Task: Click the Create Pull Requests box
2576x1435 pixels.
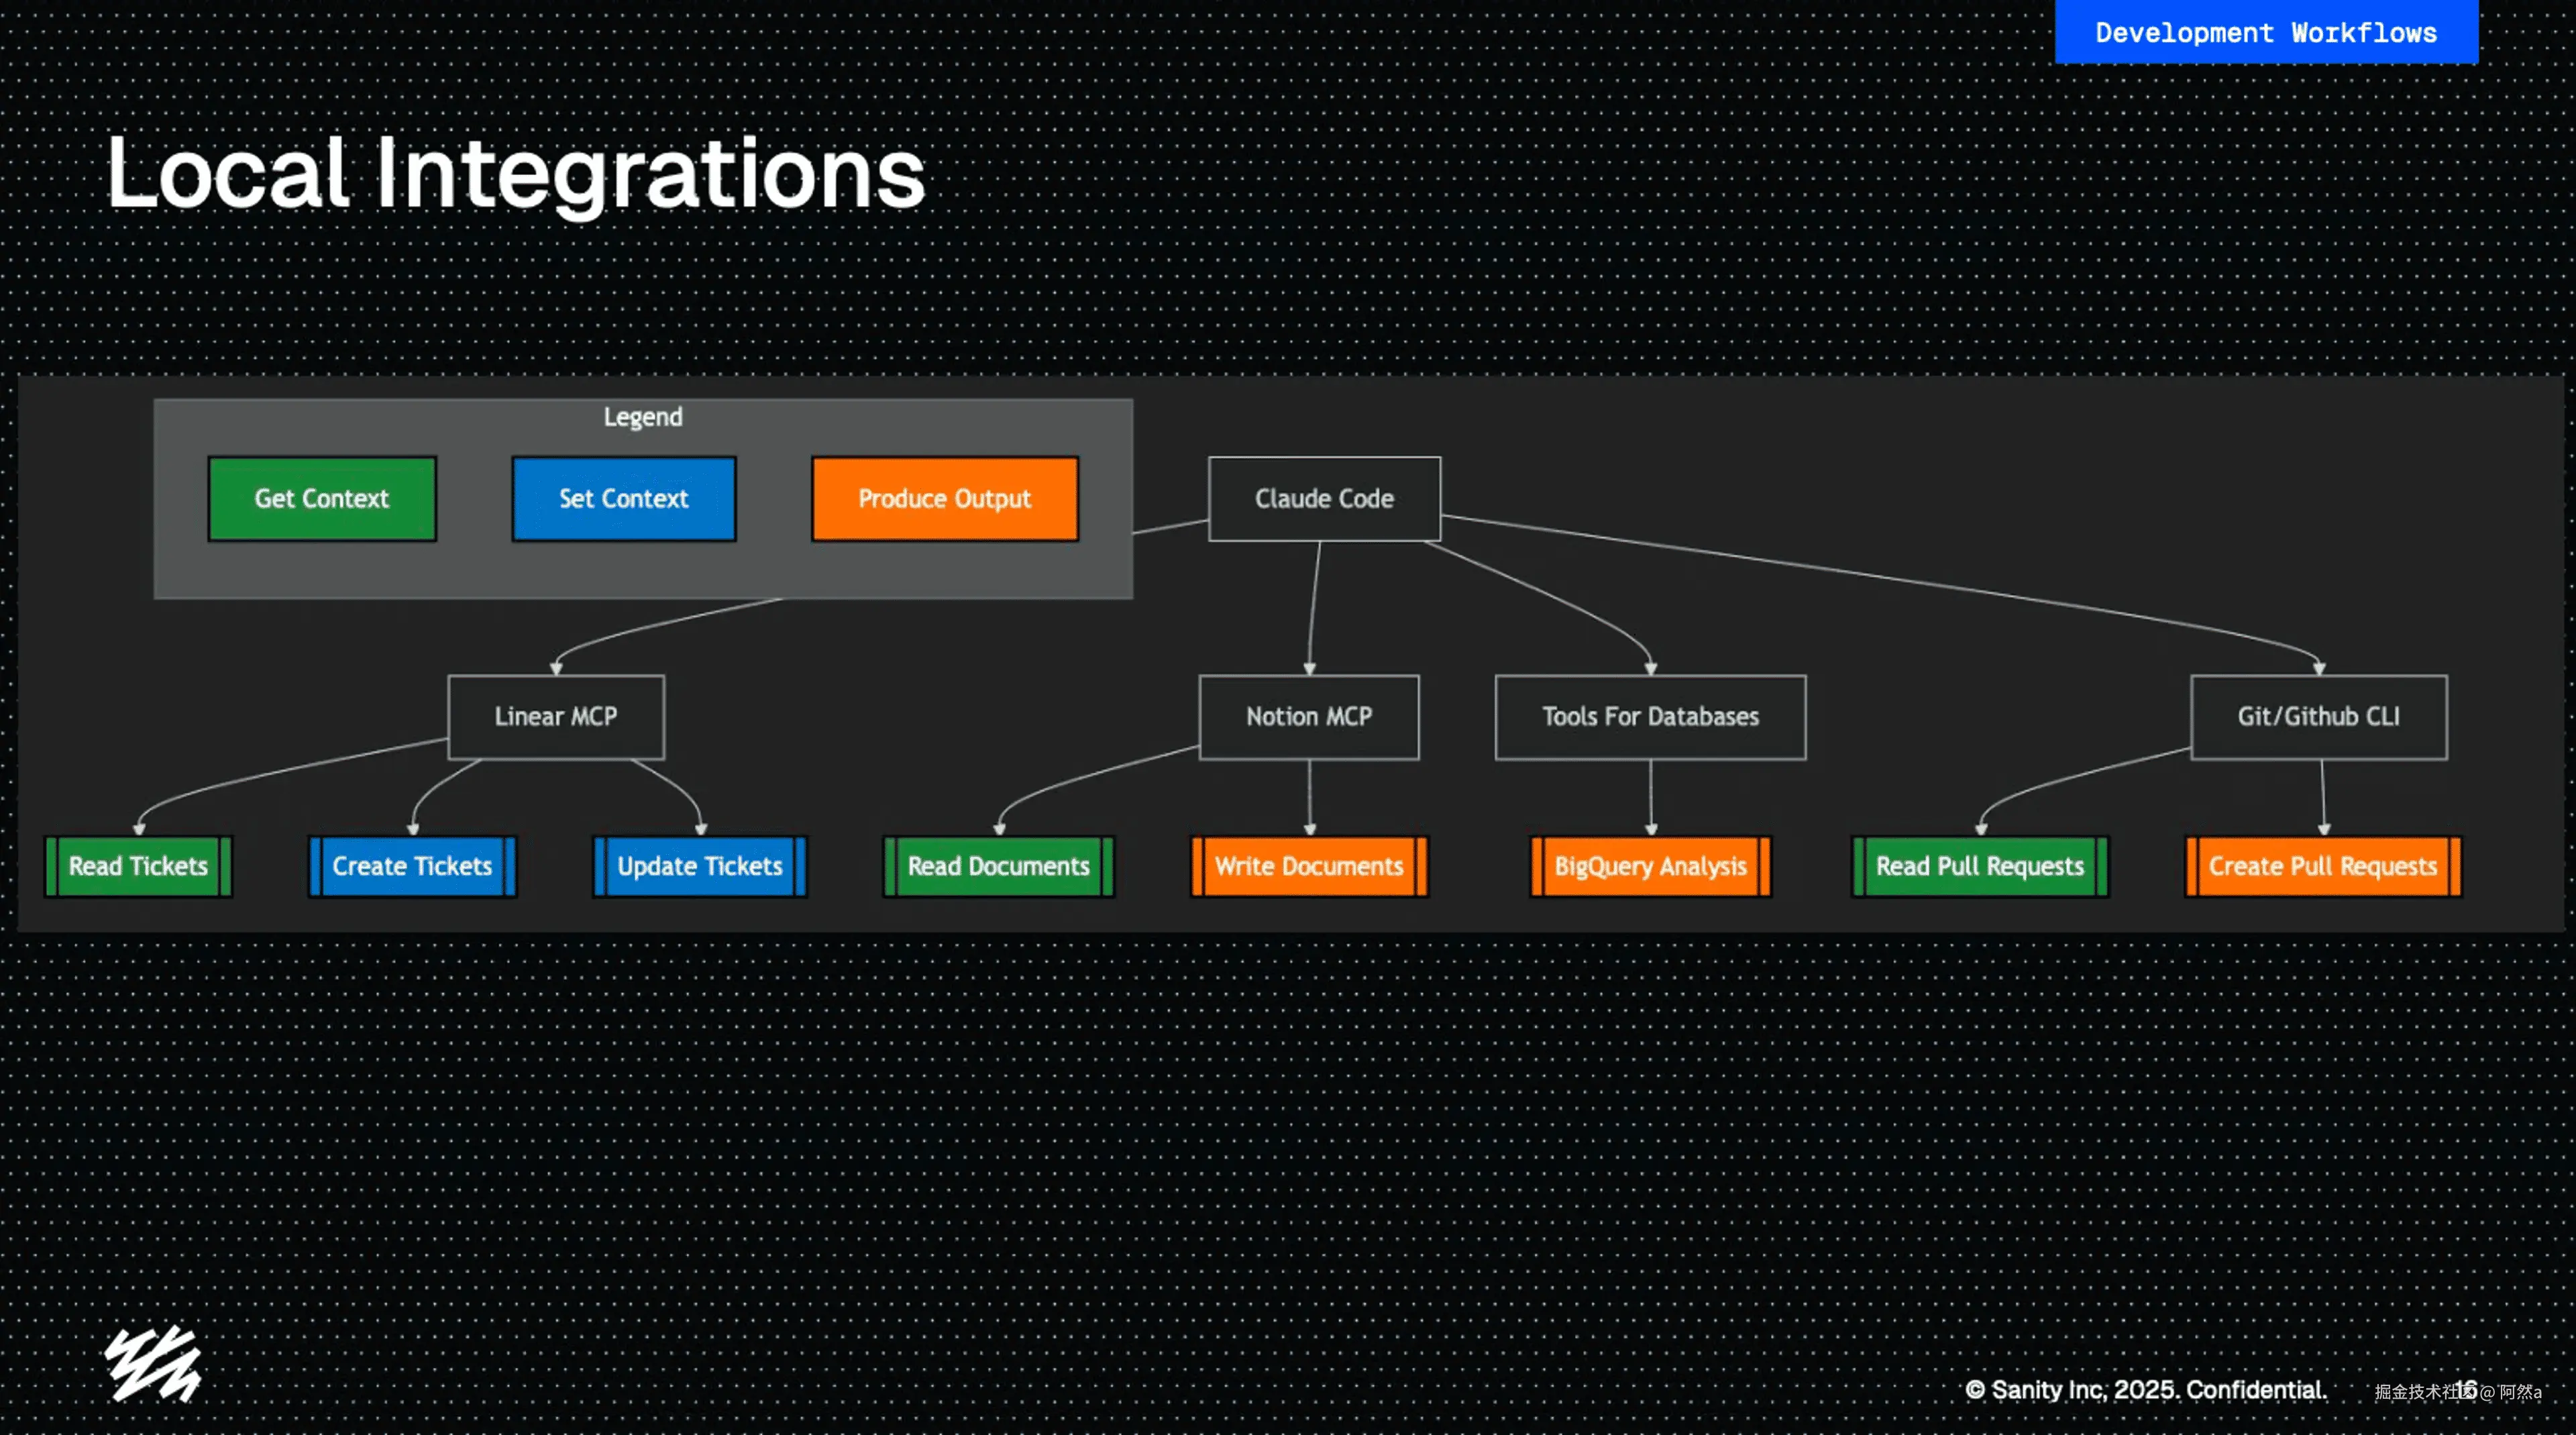Action: [x=2322, y=866]
